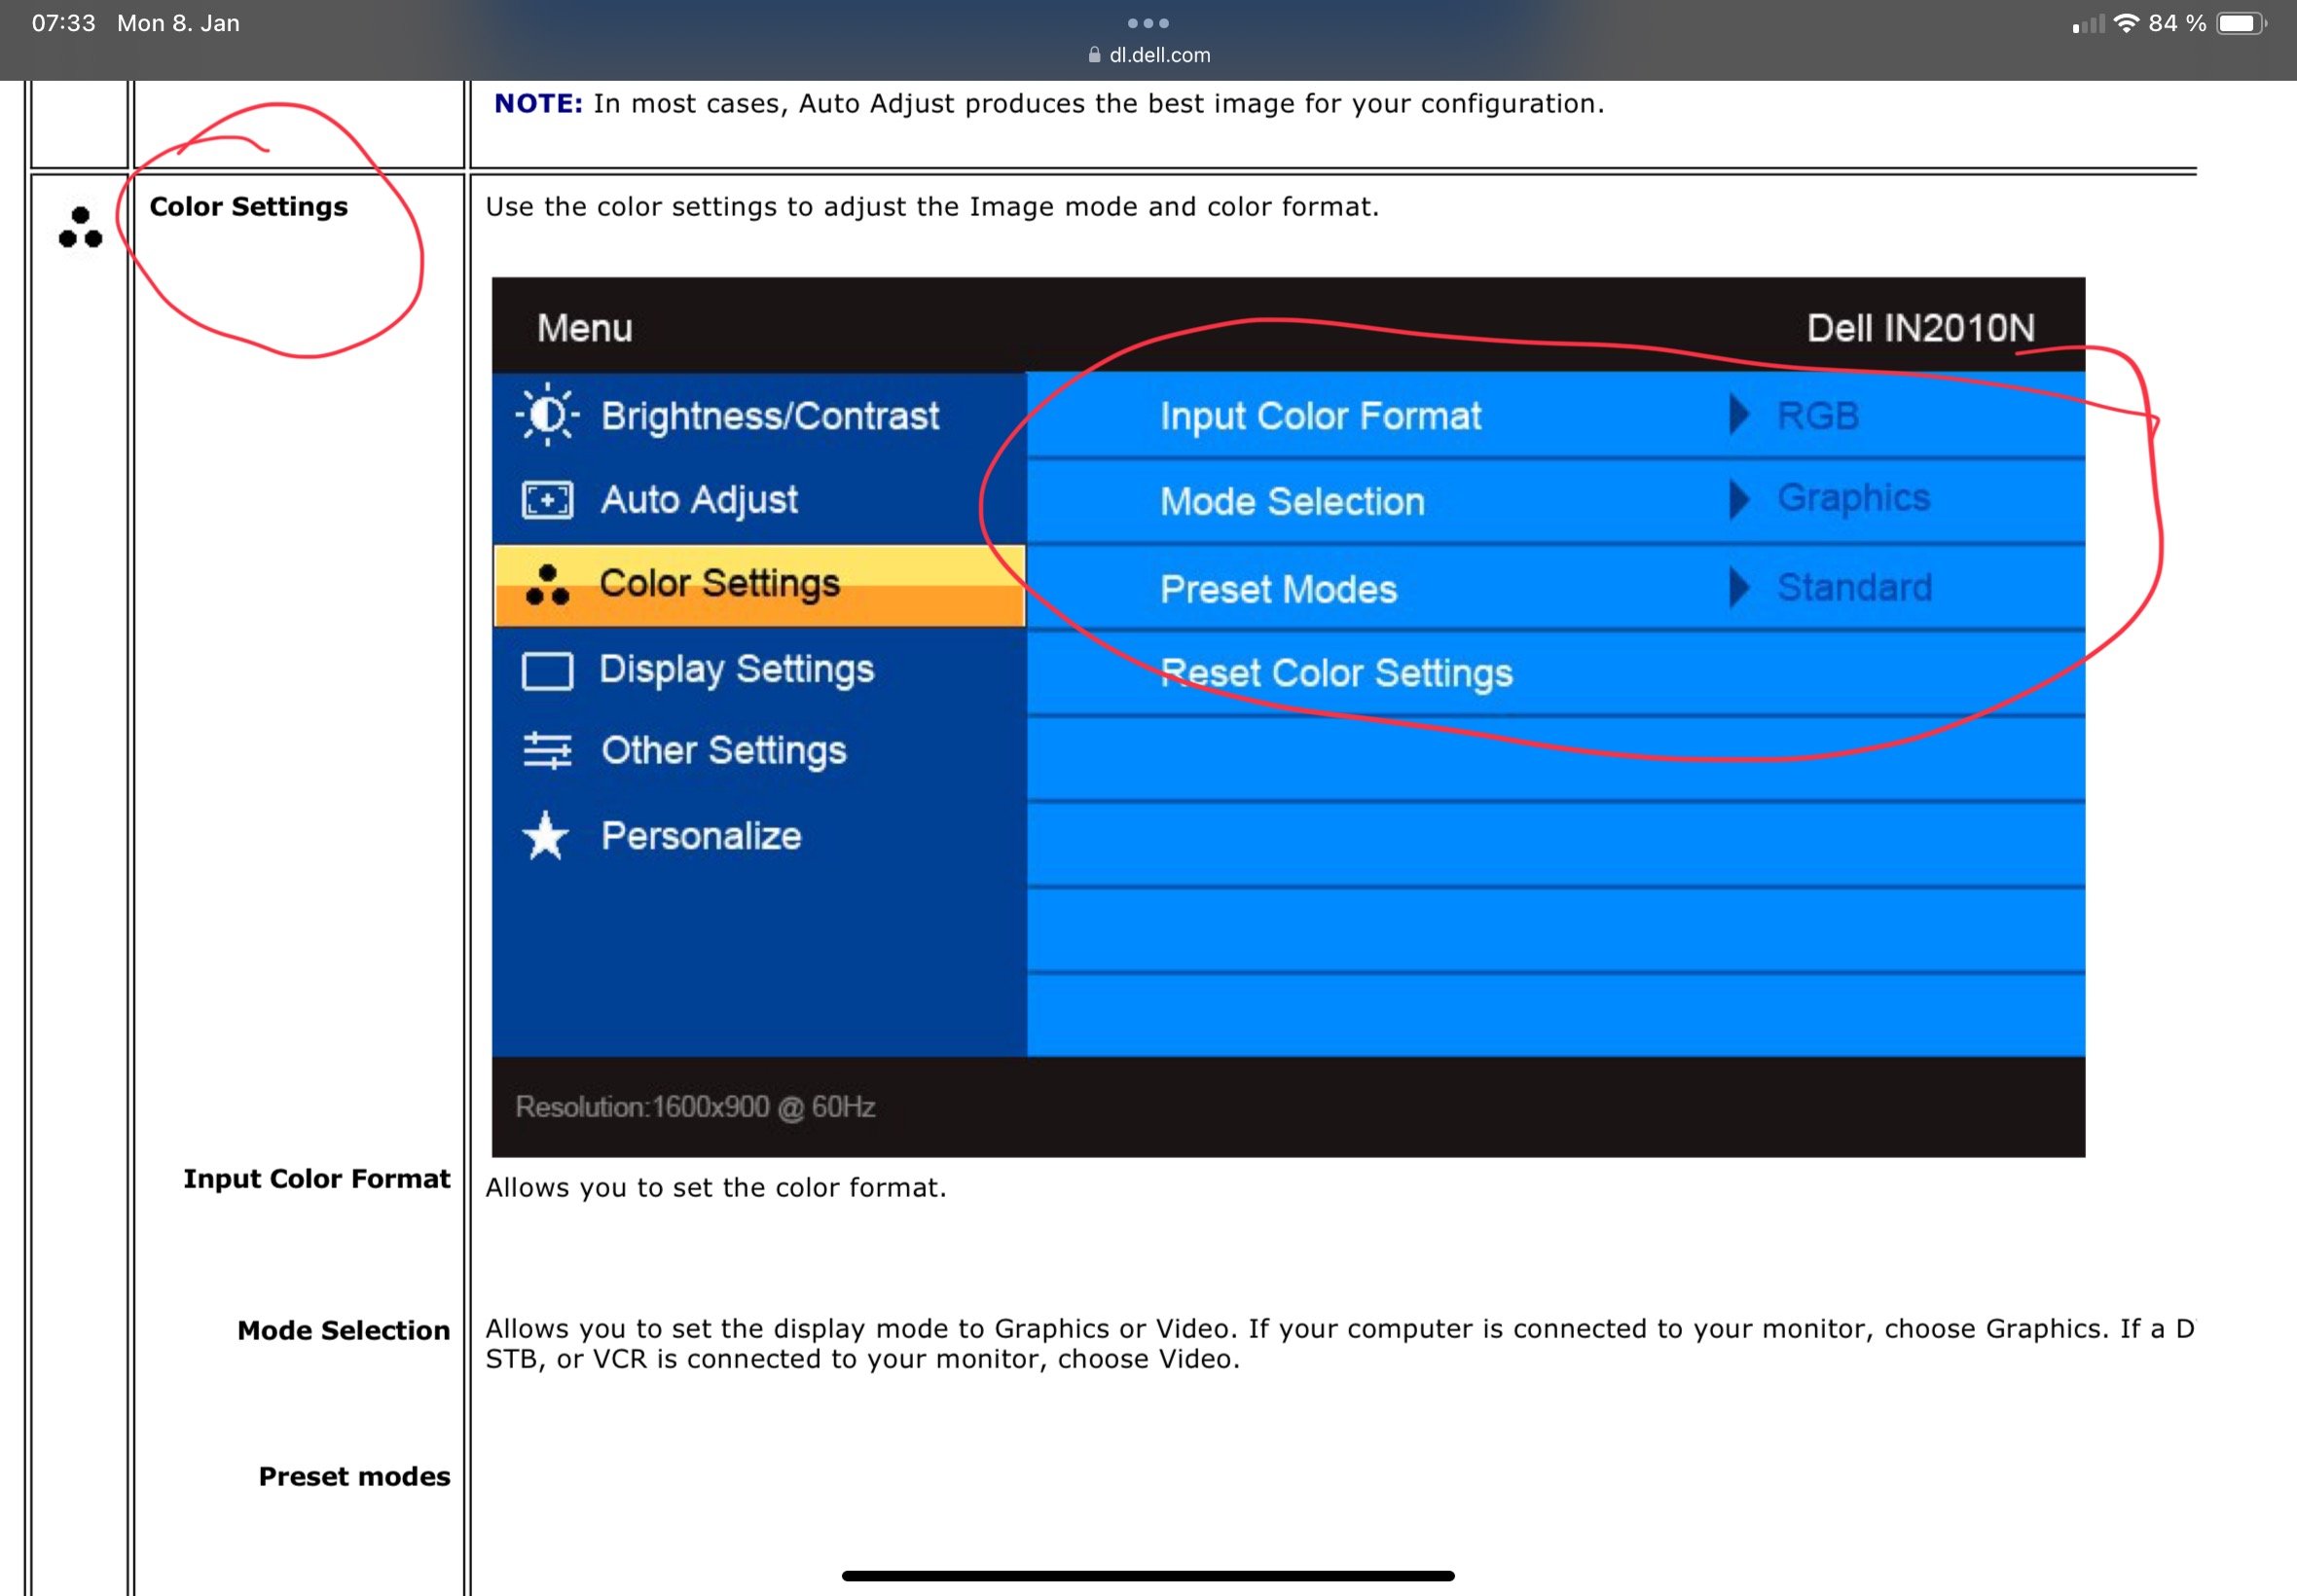Expand the arrow next to Standard
Viewport: 2297px width, 1596px height.
(x=1739, y=587)
